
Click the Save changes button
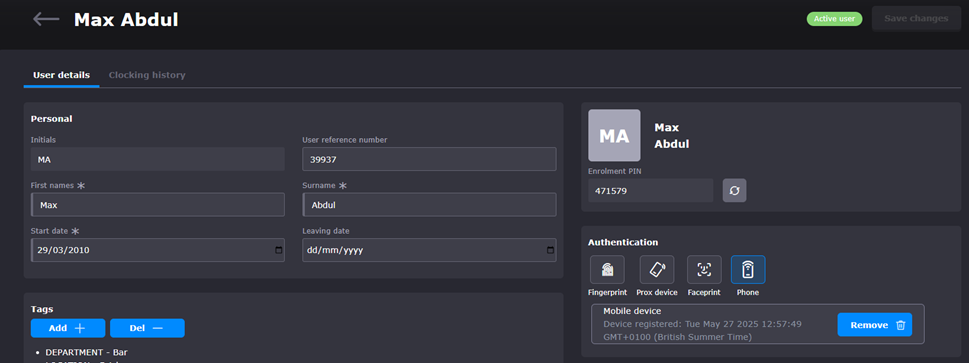(x=916, y=19)
